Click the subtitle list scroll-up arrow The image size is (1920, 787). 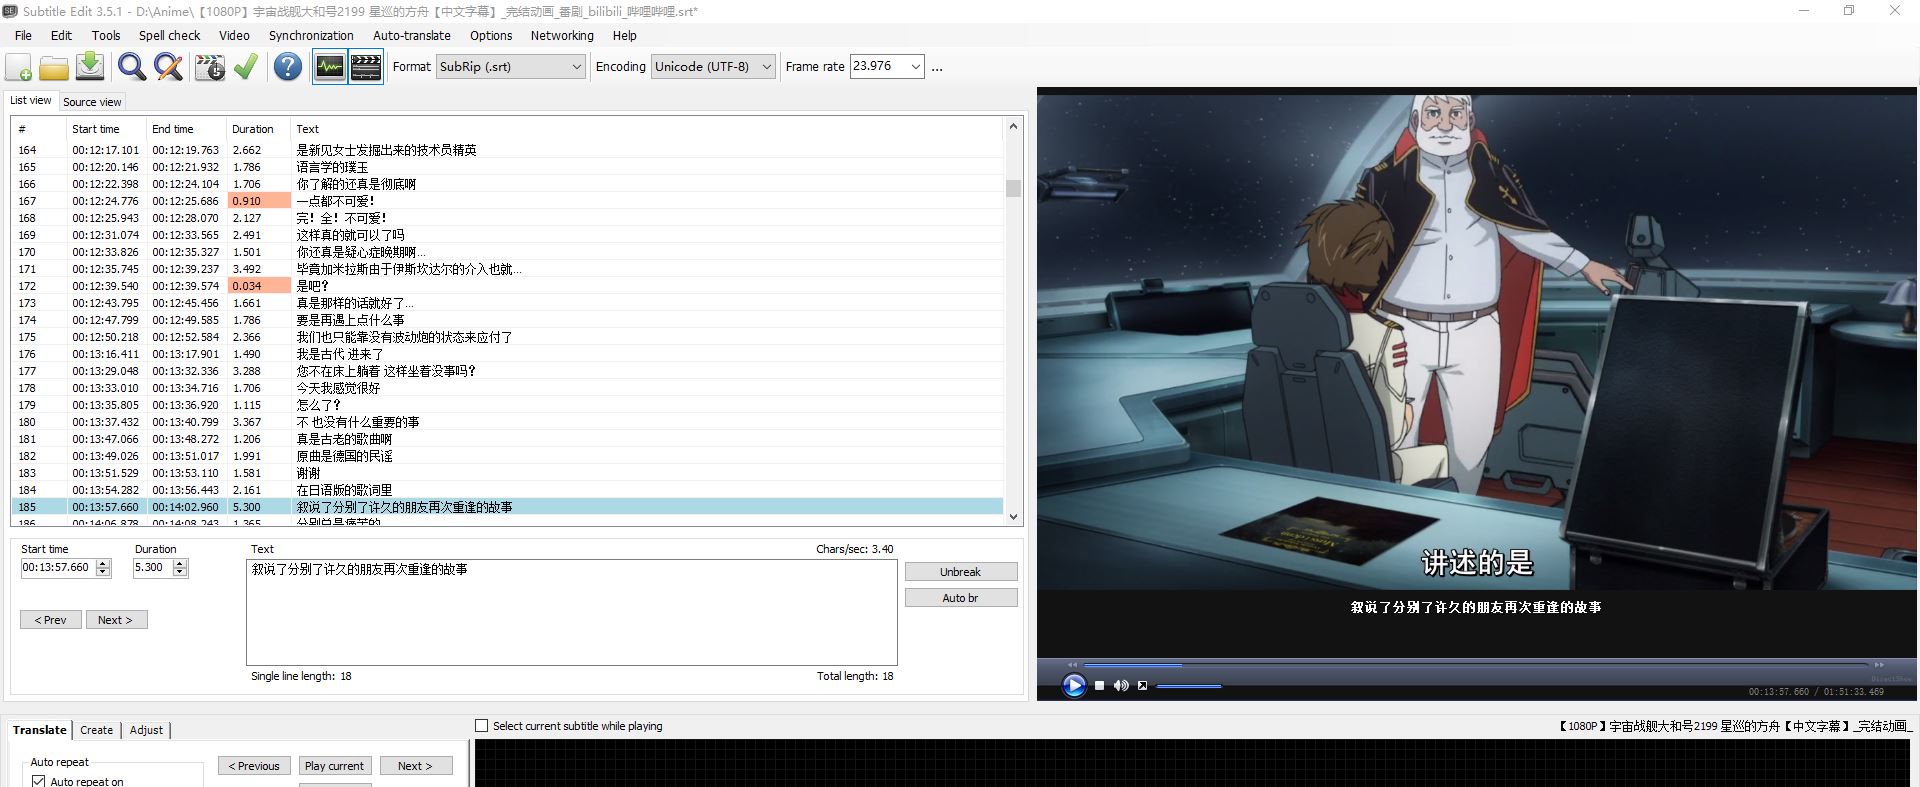(x=1013, y=126)
